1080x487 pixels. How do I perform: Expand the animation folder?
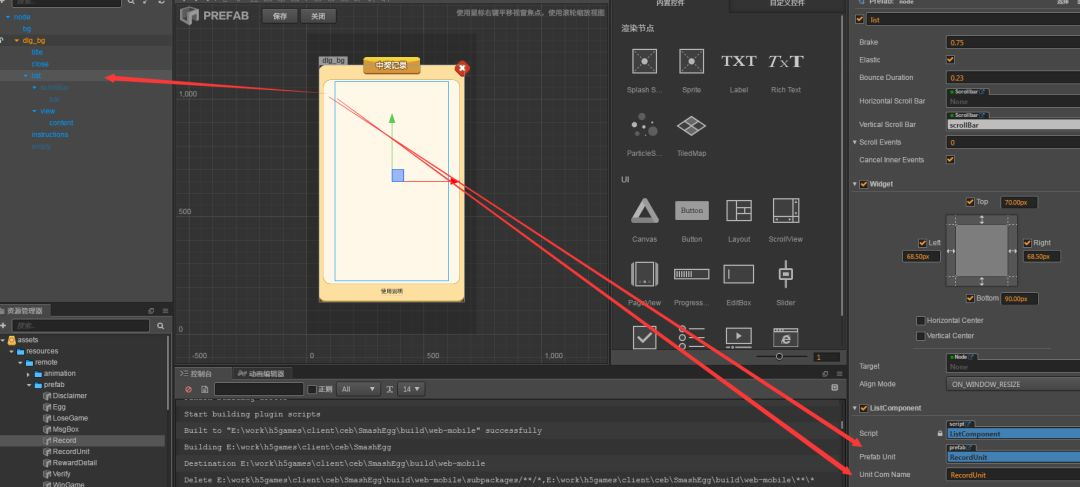(x=29, y=374)
